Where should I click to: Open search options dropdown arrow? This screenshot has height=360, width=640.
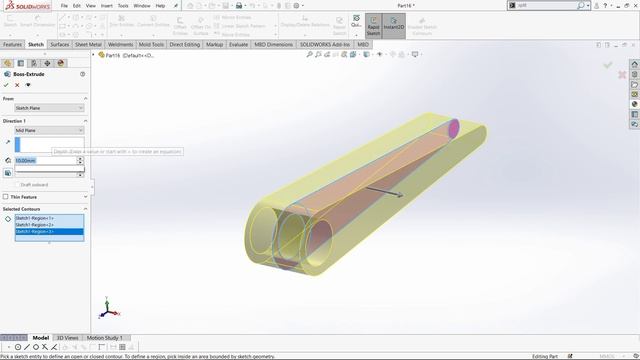(588, 6)
